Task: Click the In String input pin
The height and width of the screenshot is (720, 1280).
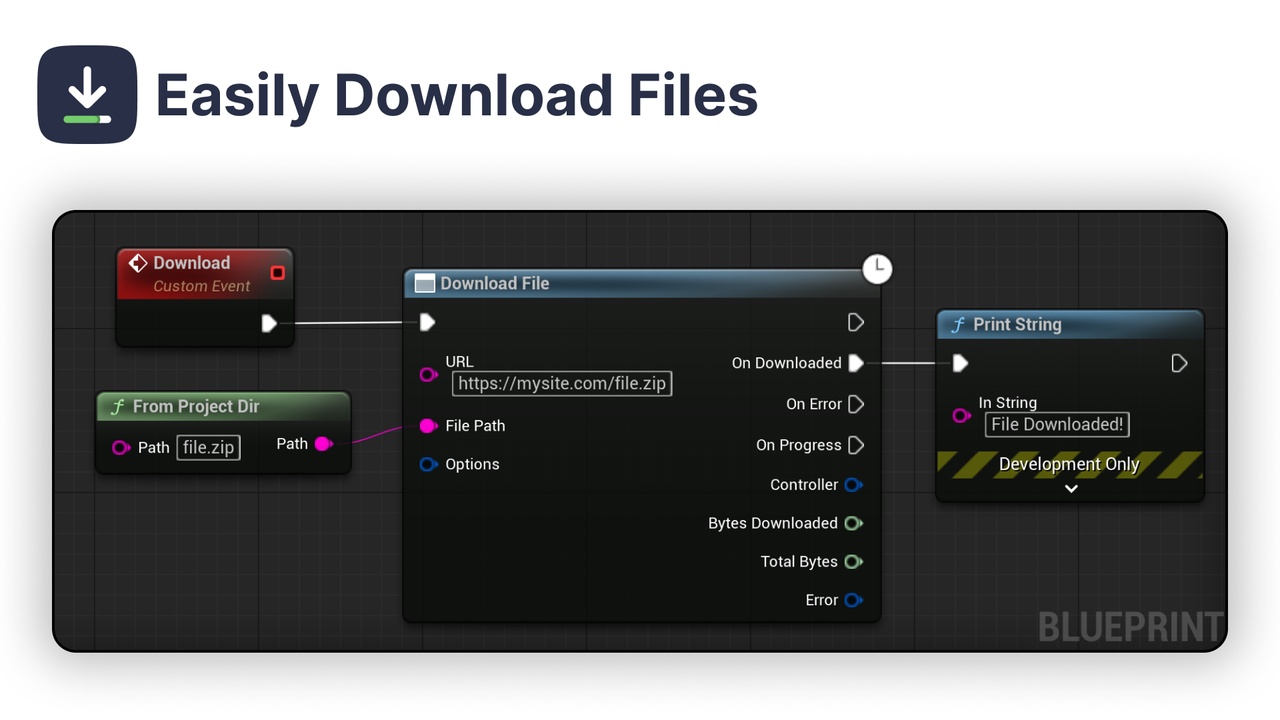Action: click(962, 415)
